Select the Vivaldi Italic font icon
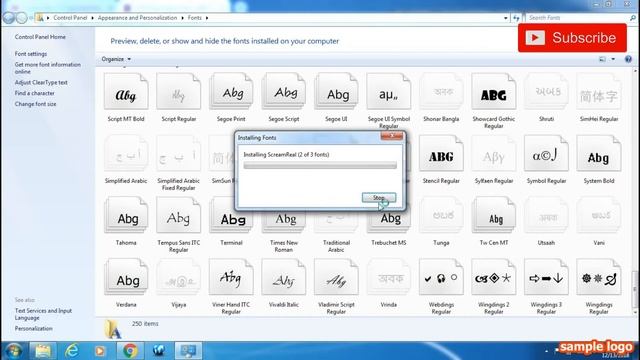The image size is (640, 360). (284, 277)
